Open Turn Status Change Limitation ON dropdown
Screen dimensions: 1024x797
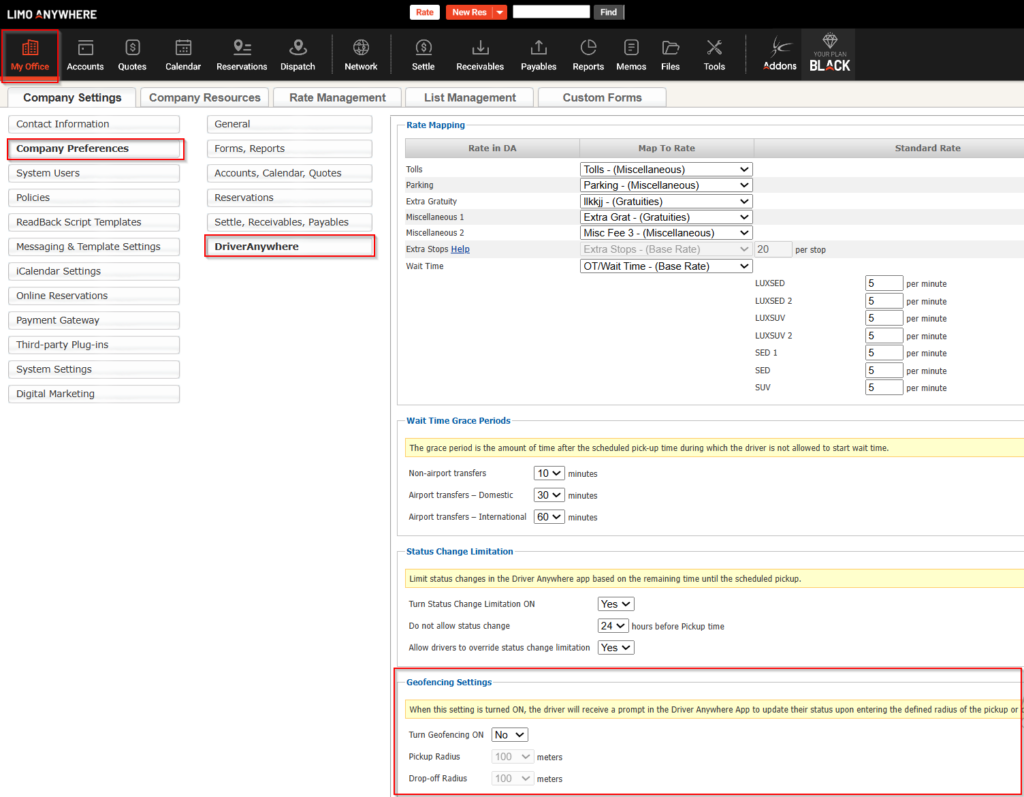(615, 604)
